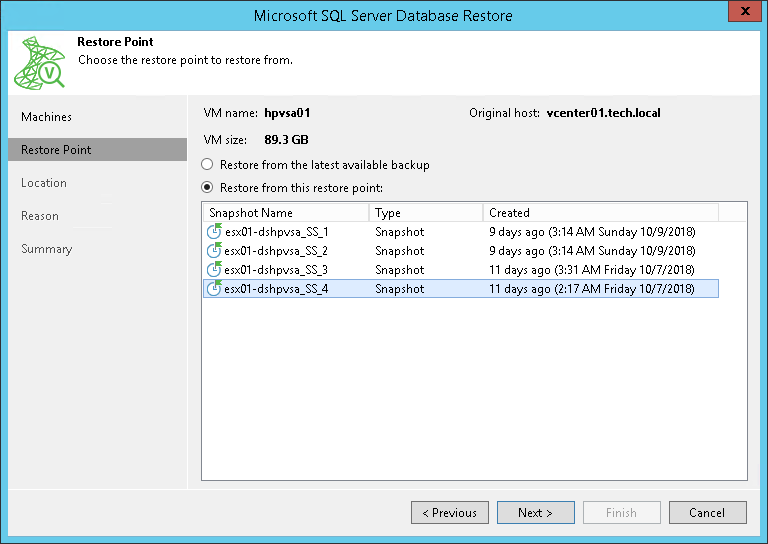Select the esx01-dshpvsa_SS_4 row name
This screenshot has height=544, width=768.
point(276,289)
